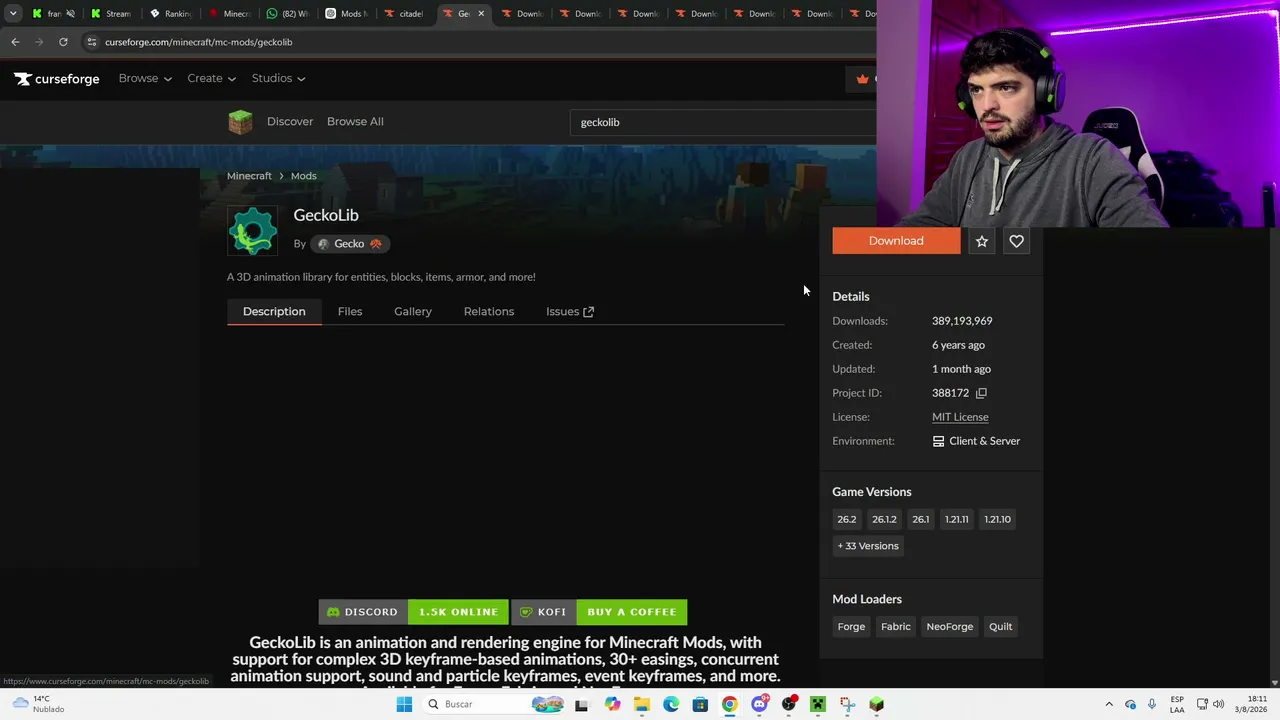Open the tab search dropdown

[x=12, y=14]
